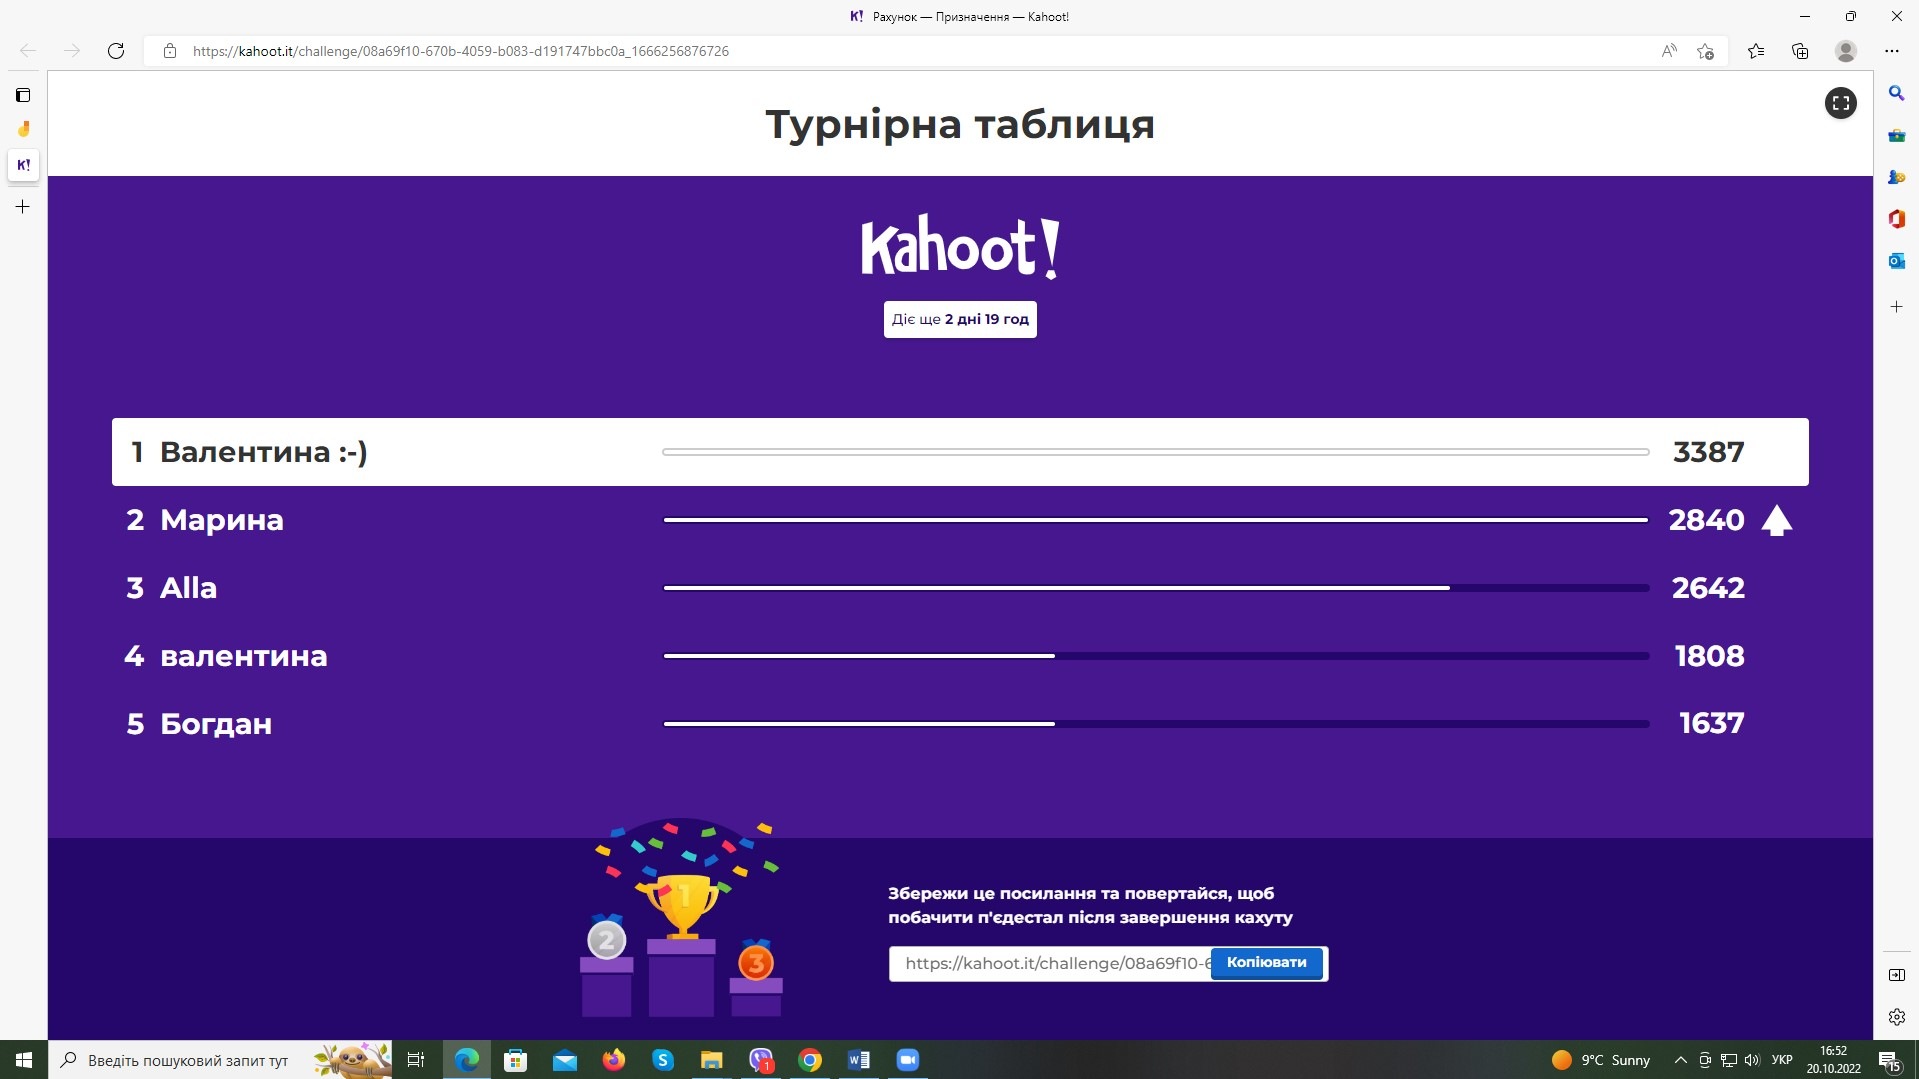
Task: Click the 3387 score value
Action: point(1708,452)
